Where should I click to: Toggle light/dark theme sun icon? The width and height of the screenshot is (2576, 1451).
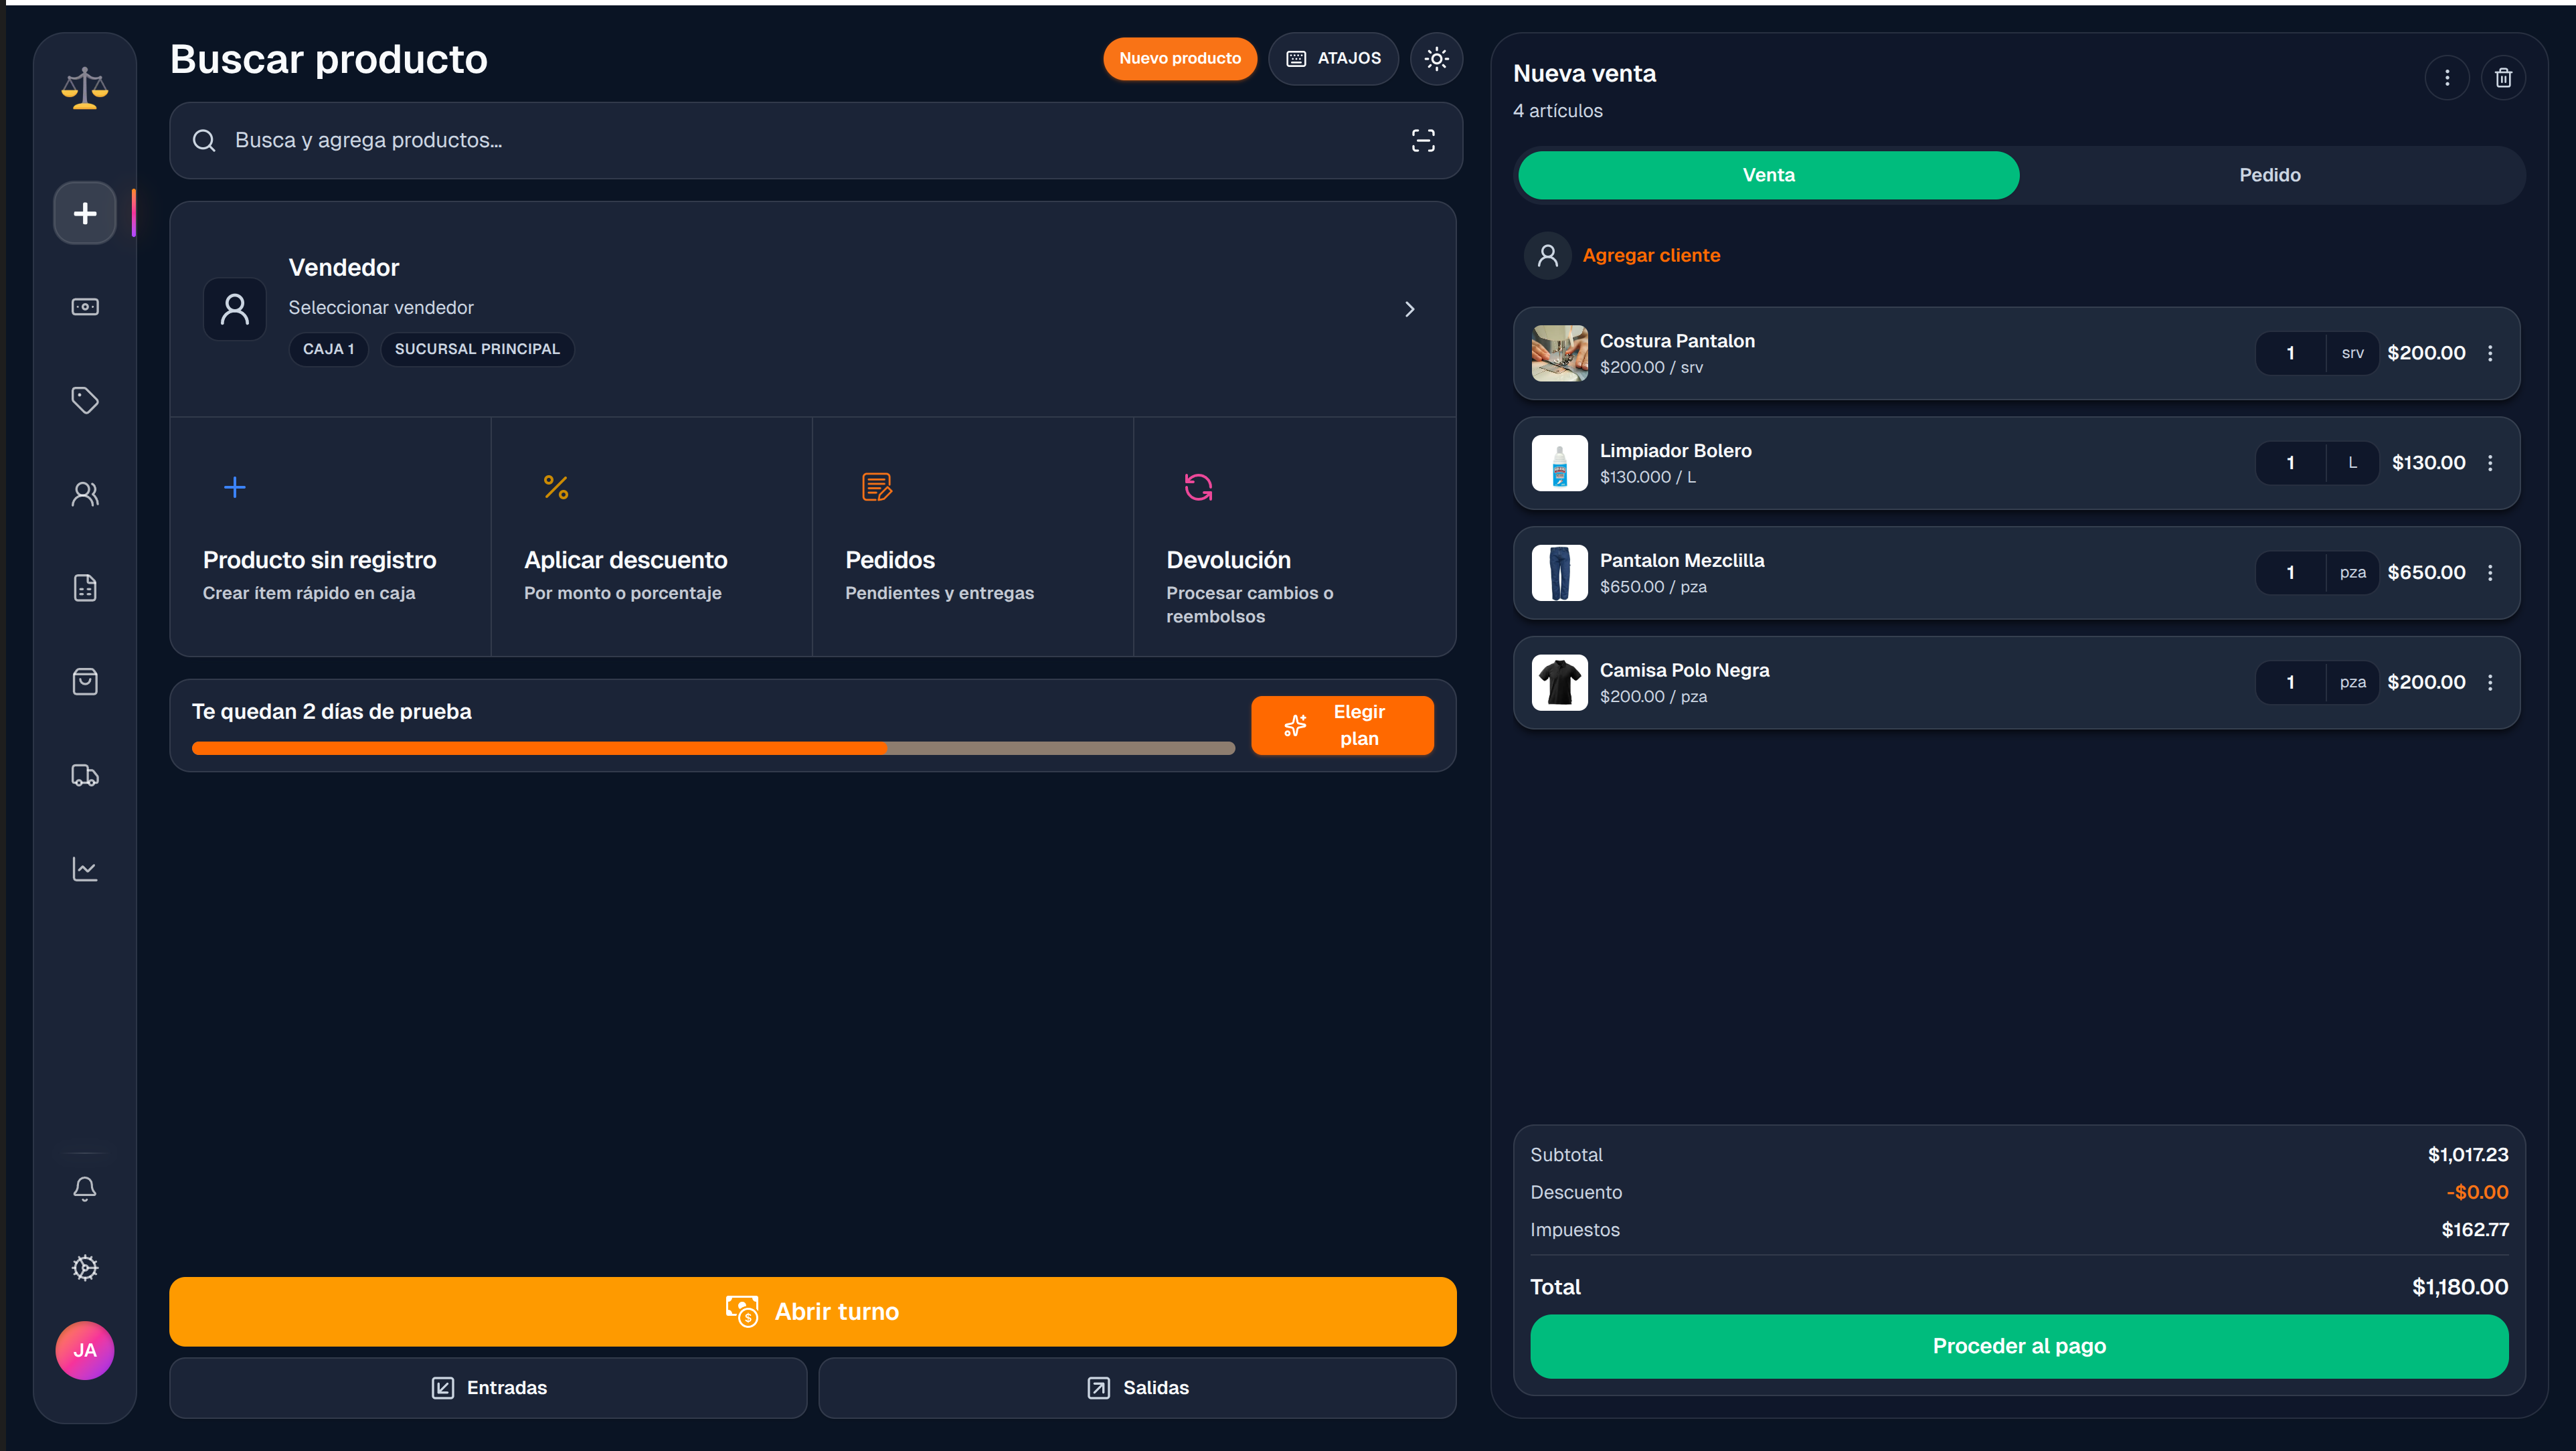1436,59
